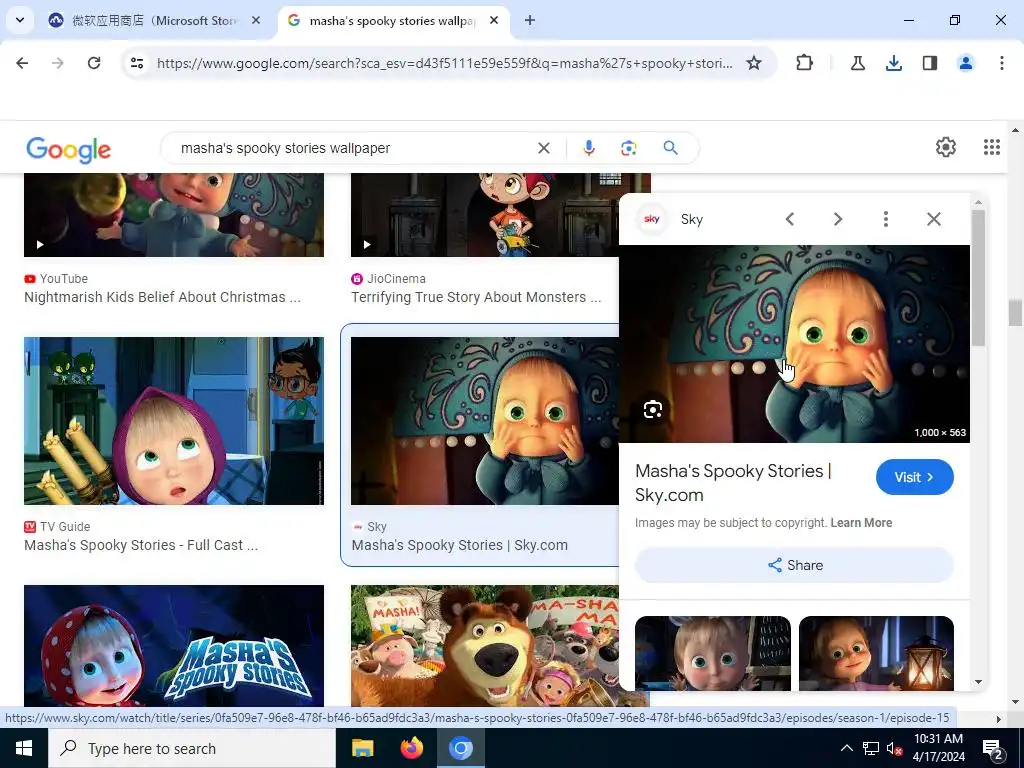The image size is (1024, 768).
Task: Click the Windows taskbar search box
Action: click(191, 748)
